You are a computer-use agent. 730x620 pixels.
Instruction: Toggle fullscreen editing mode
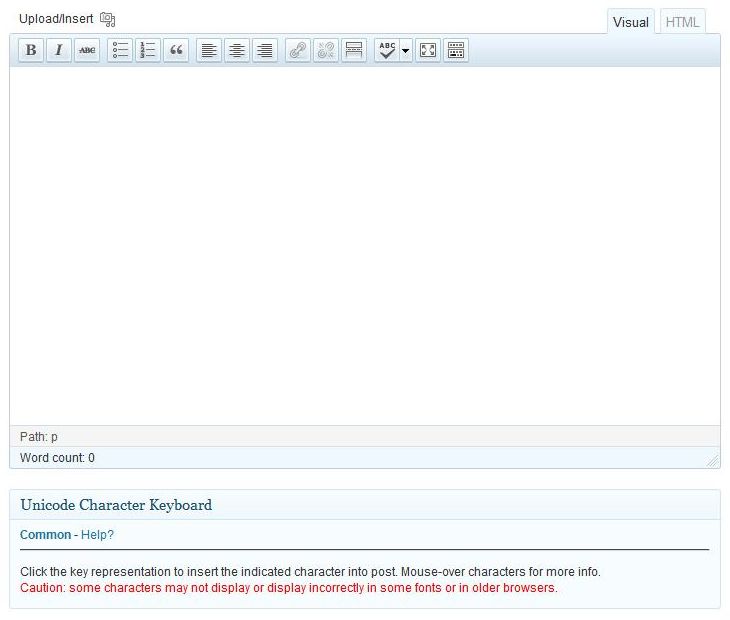click(x=428, y=50)
